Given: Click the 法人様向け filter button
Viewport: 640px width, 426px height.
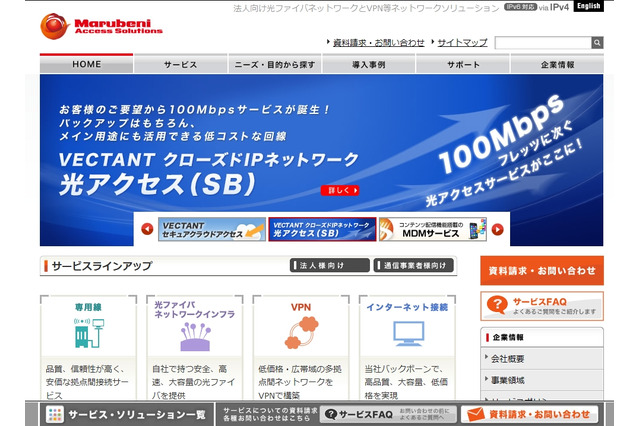Looking at the screenshot, I should click(x=330, y=265).
